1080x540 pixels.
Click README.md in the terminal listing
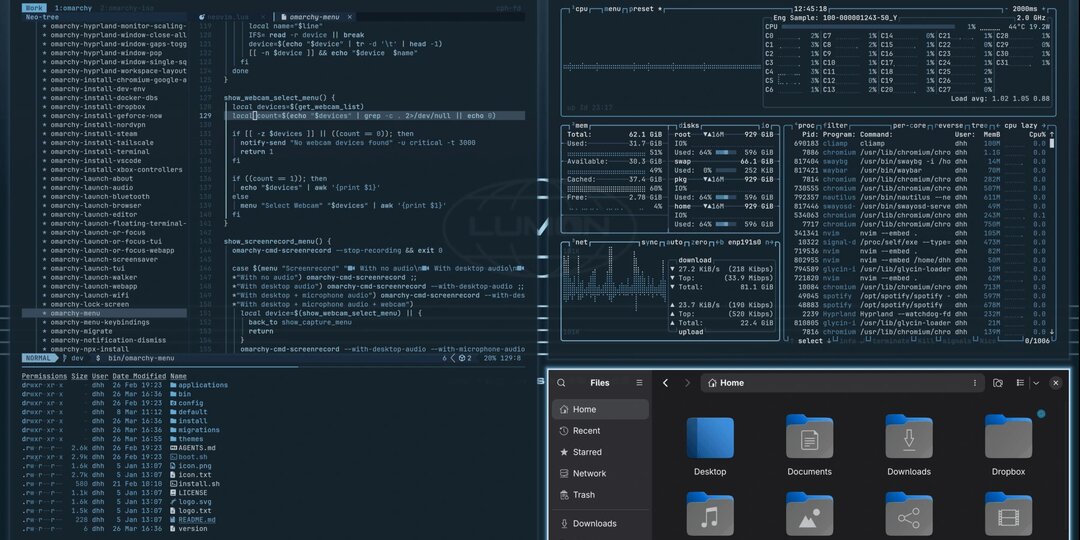pos(196,519)
